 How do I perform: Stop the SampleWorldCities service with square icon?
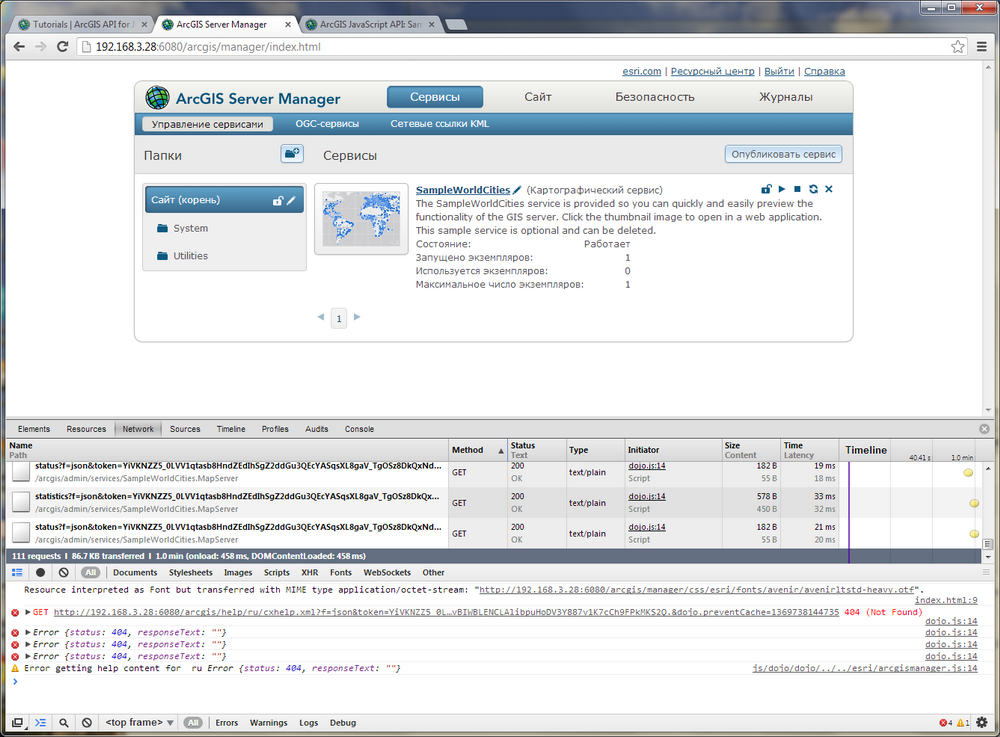coord(797,189)
